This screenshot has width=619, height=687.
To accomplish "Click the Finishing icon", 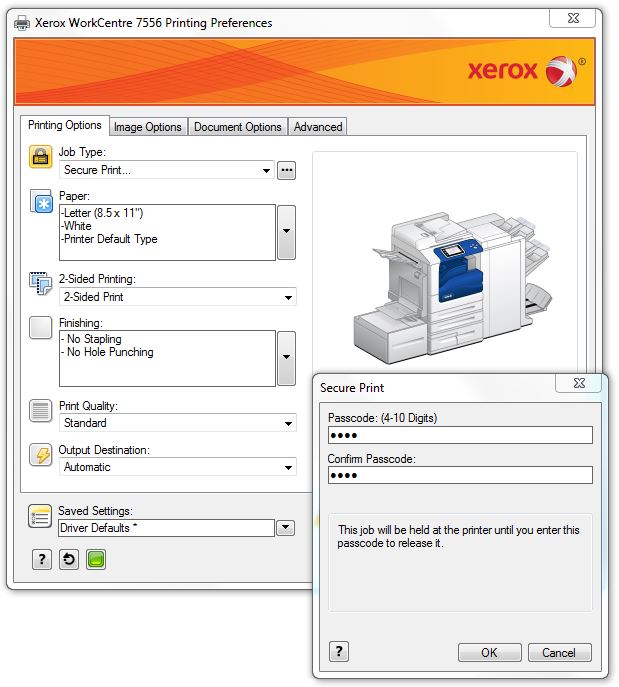I will pos(41,328).
